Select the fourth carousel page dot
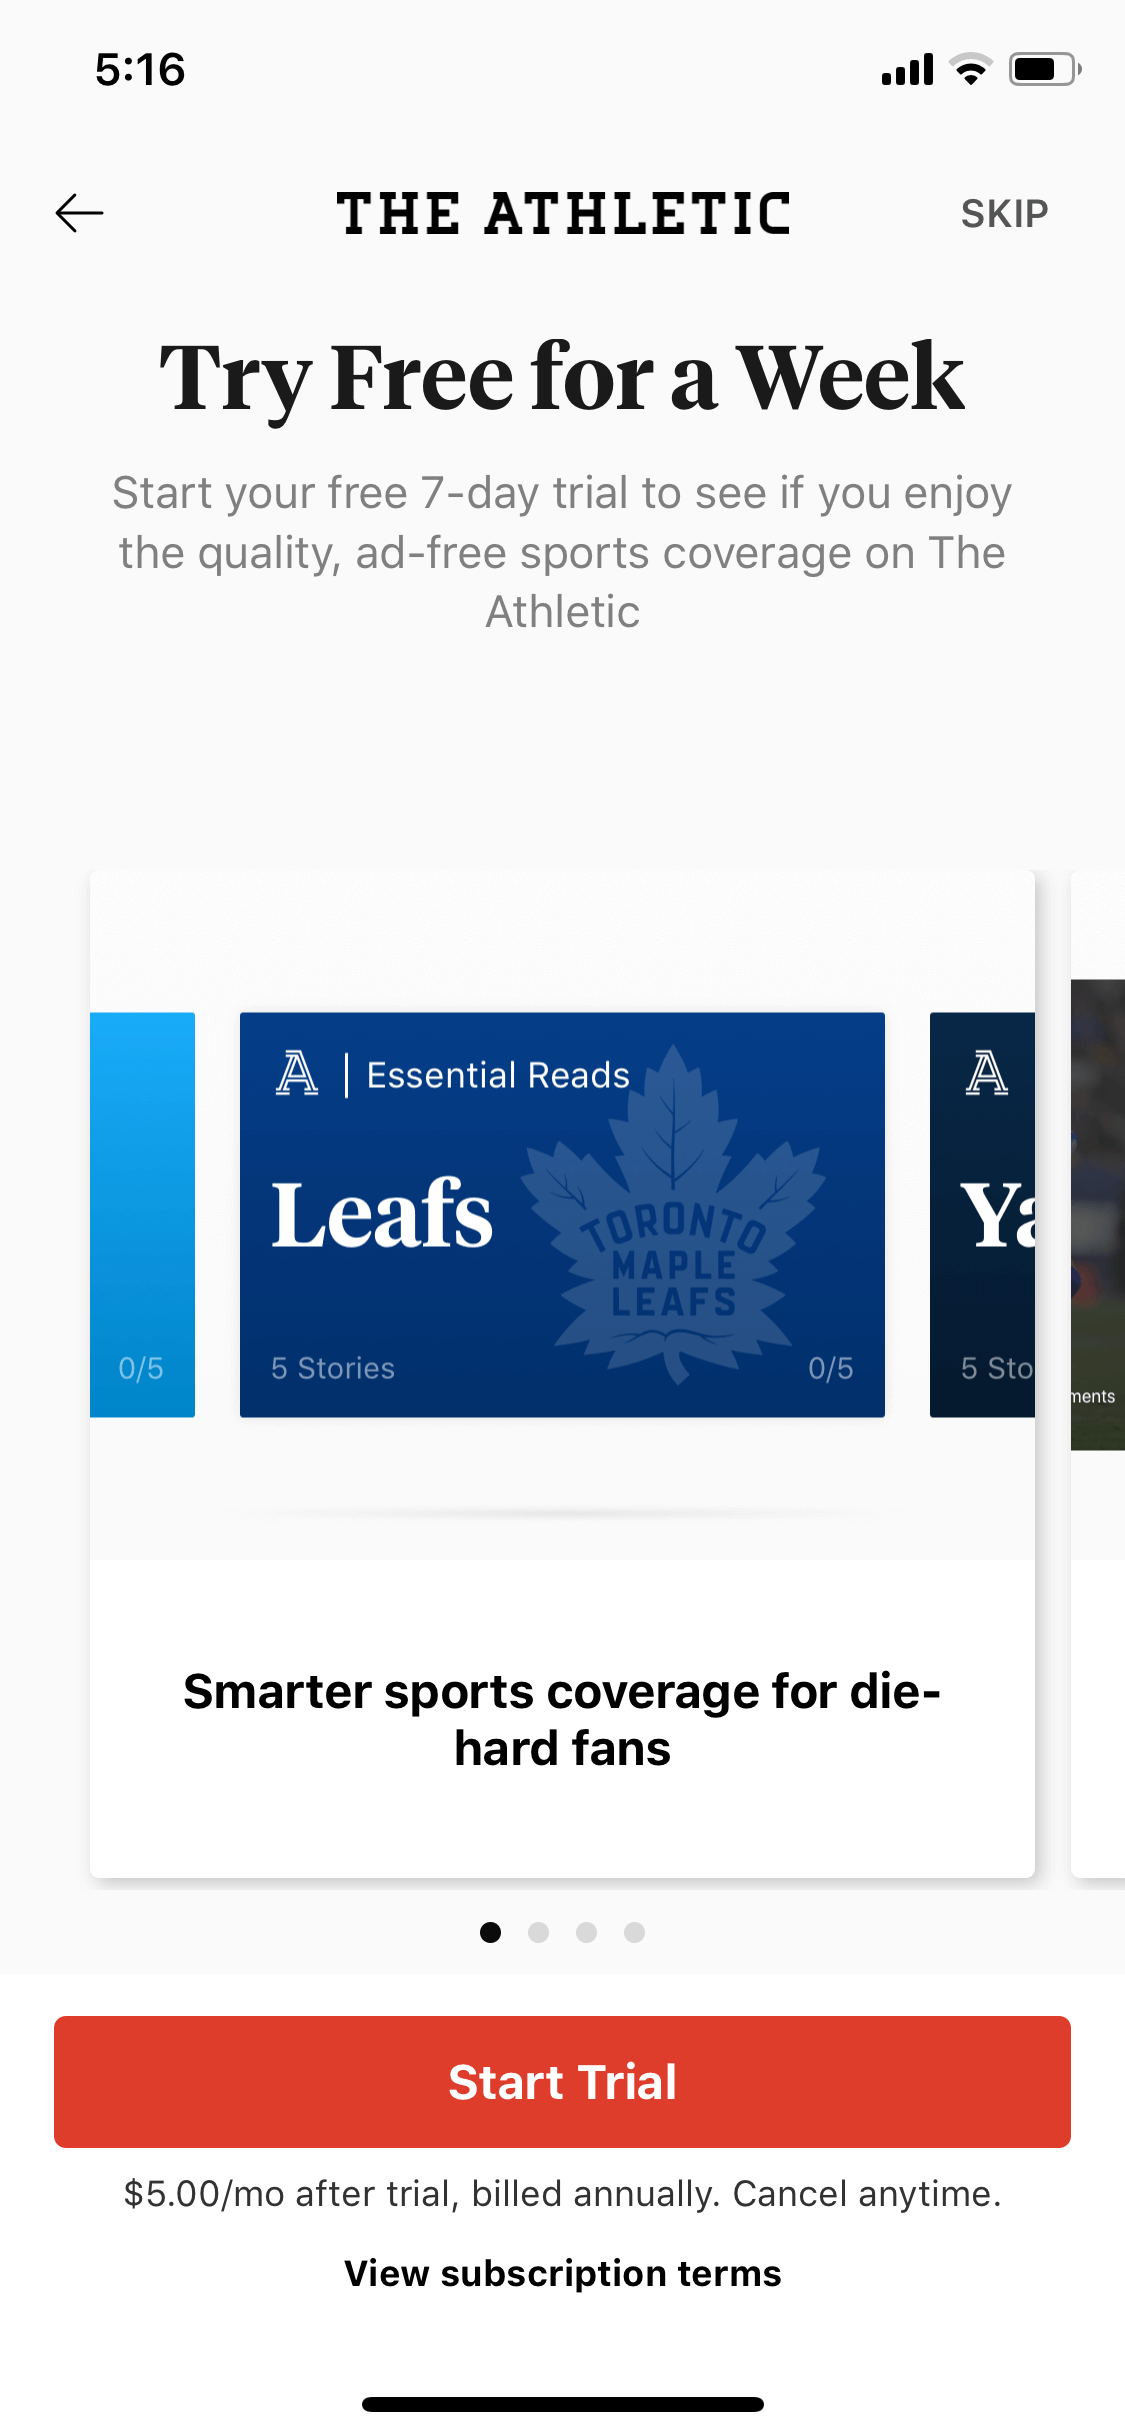Screen dimensions: 1125x2436 pyautogui.click(x=634, y=1932)
